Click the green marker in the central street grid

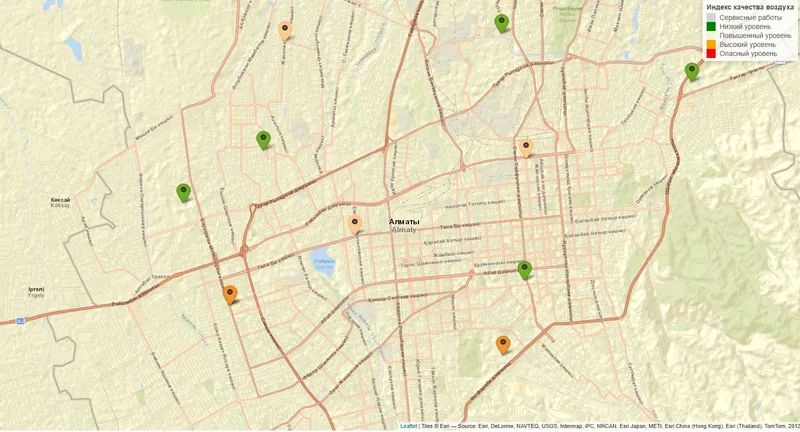pos(524,269)
